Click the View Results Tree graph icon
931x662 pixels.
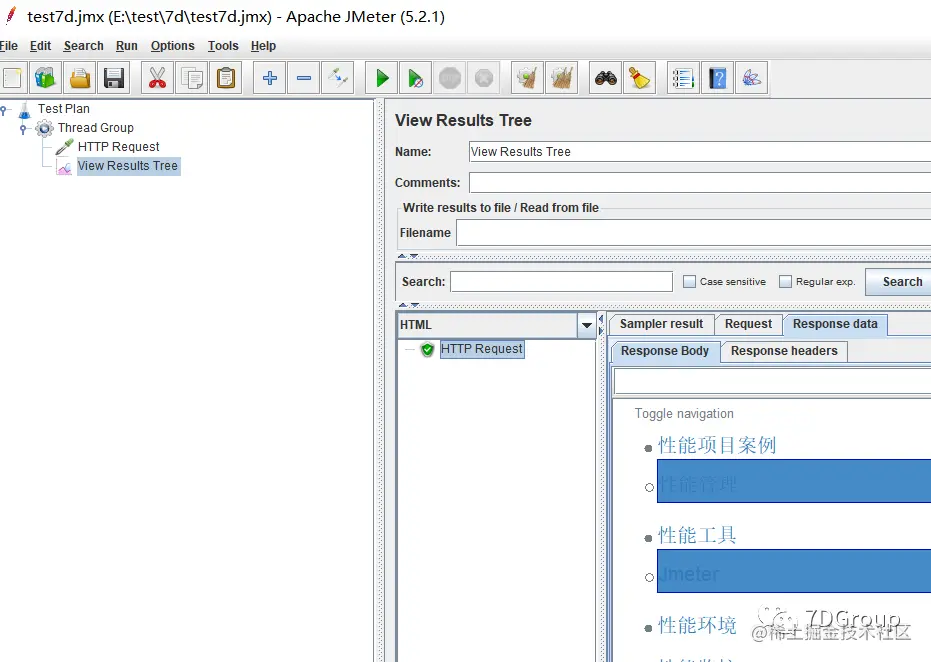[64, 167]
